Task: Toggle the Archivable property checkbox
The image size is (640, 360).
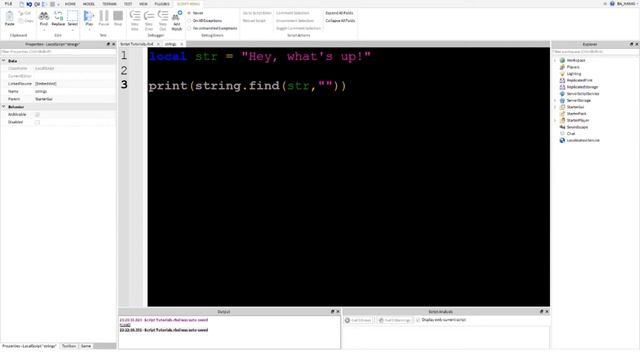Action: coord(37,115)
